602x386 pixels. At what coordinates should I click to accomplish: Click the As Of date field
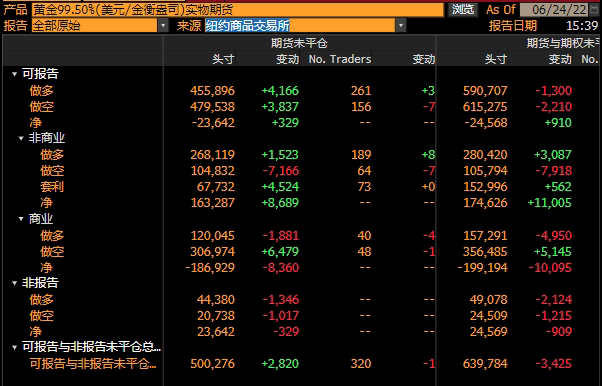(x=554, y=9)
